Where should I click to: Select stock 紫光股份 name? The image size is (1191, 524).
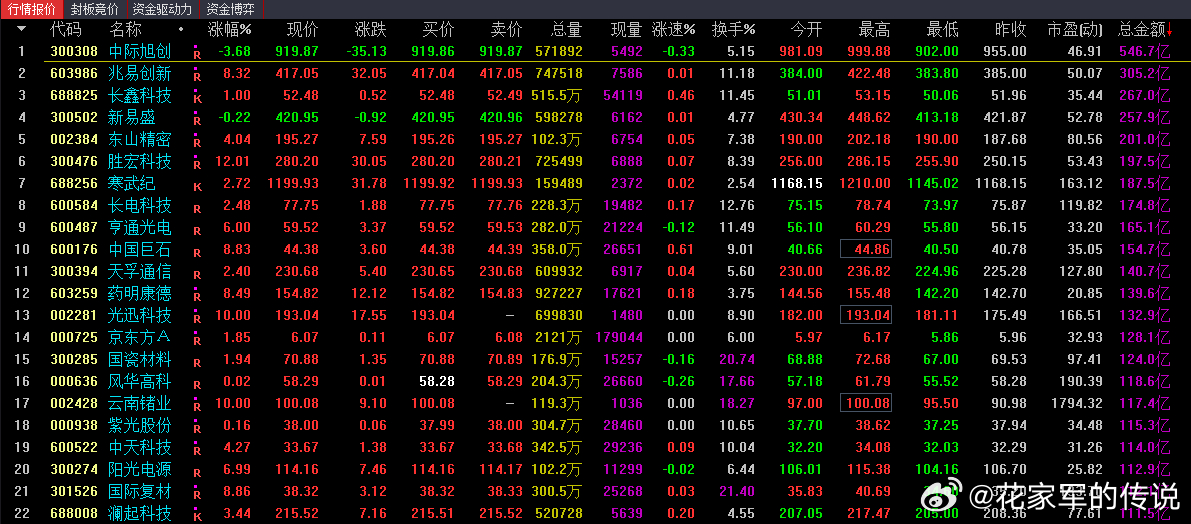coord(141,425)
